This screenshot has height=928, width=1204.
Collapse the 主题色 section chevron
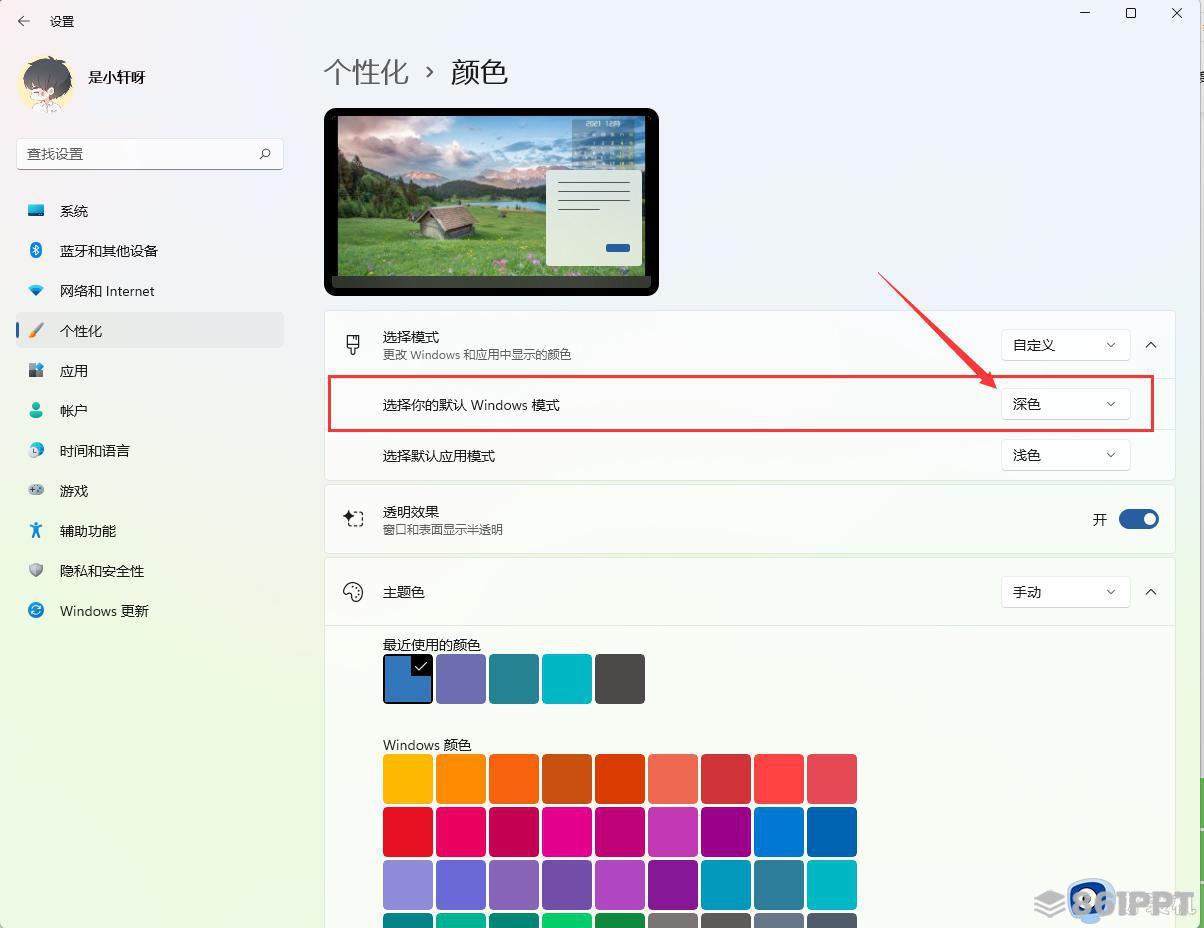pyautogui.click(x=1151, y=592)
